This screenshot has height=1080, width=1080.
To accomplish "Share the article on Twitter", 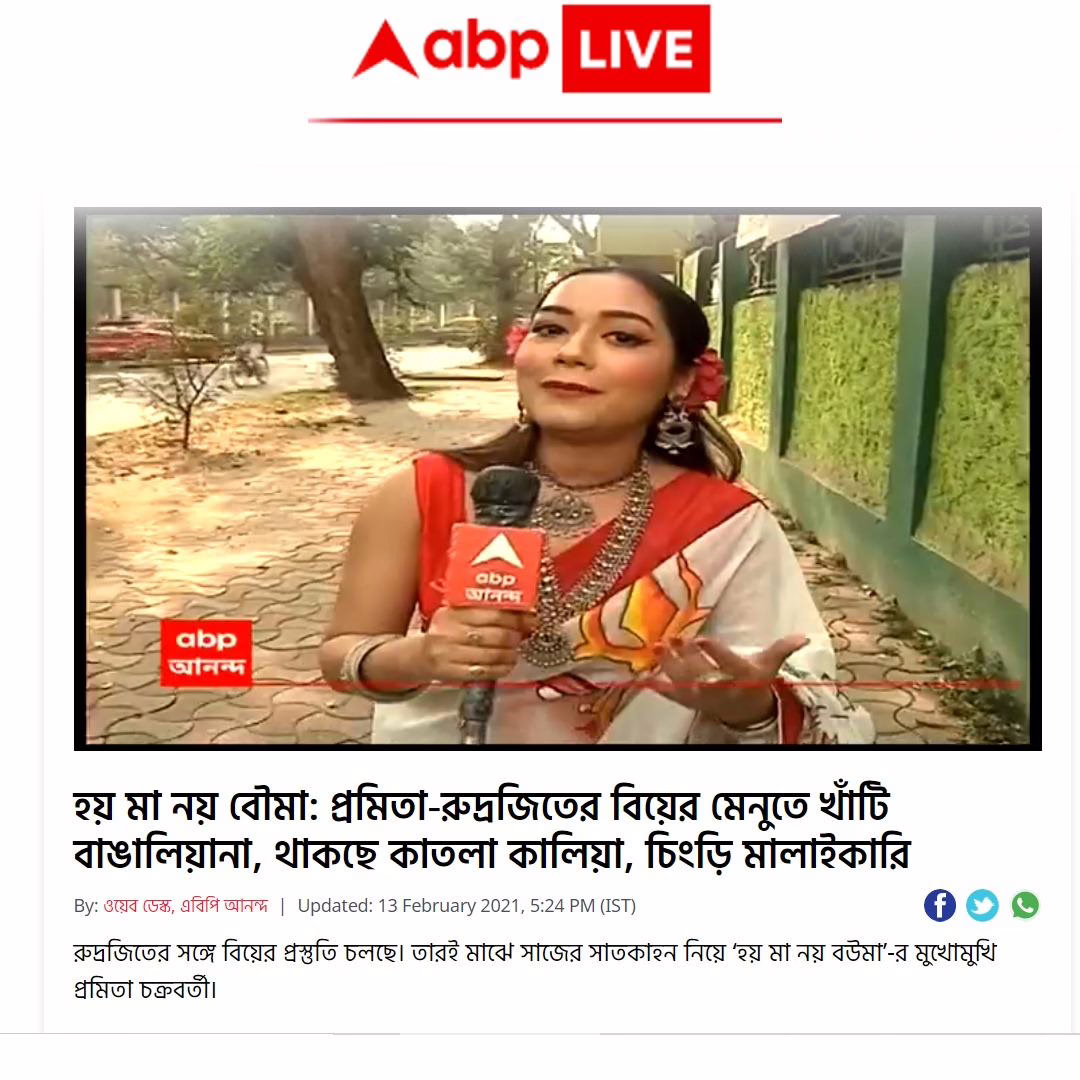I will coord(982,905).
